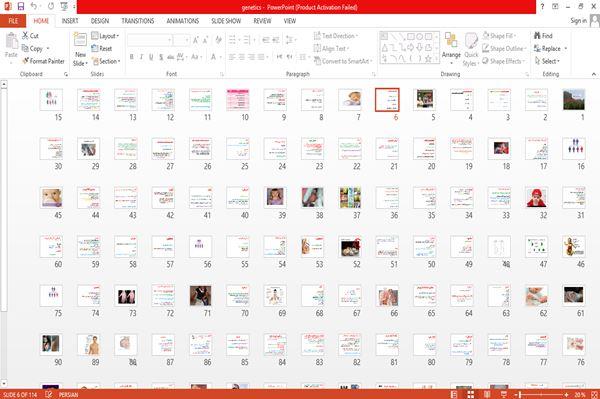Viewport: 600px width, 399px height.
Task: Switch to the SLIDE SHOW tab
Action: (226, 21)
